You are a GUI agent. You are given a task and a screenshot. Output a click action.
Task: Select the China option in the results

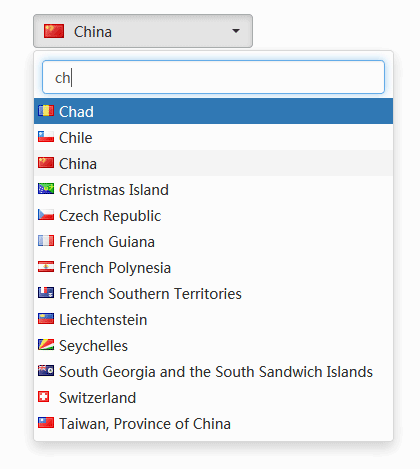pos(213,163)
